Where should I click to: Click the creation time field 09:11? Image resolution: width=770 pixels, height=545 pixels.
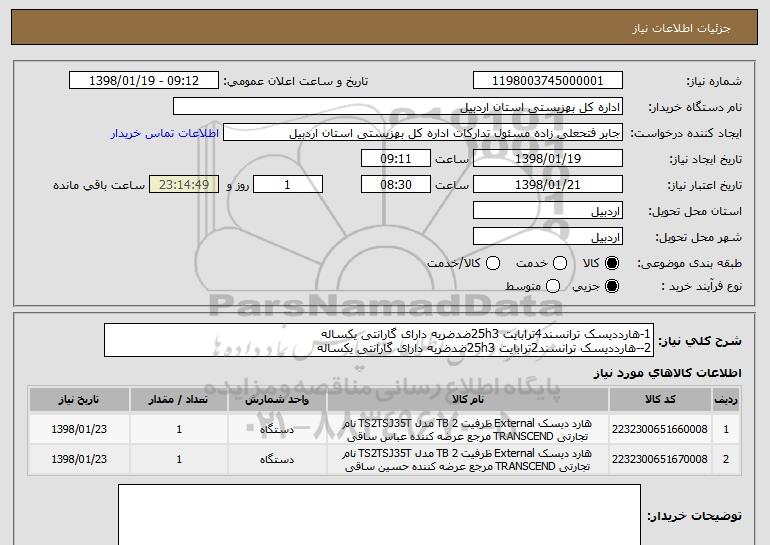[x=396, y=159]
